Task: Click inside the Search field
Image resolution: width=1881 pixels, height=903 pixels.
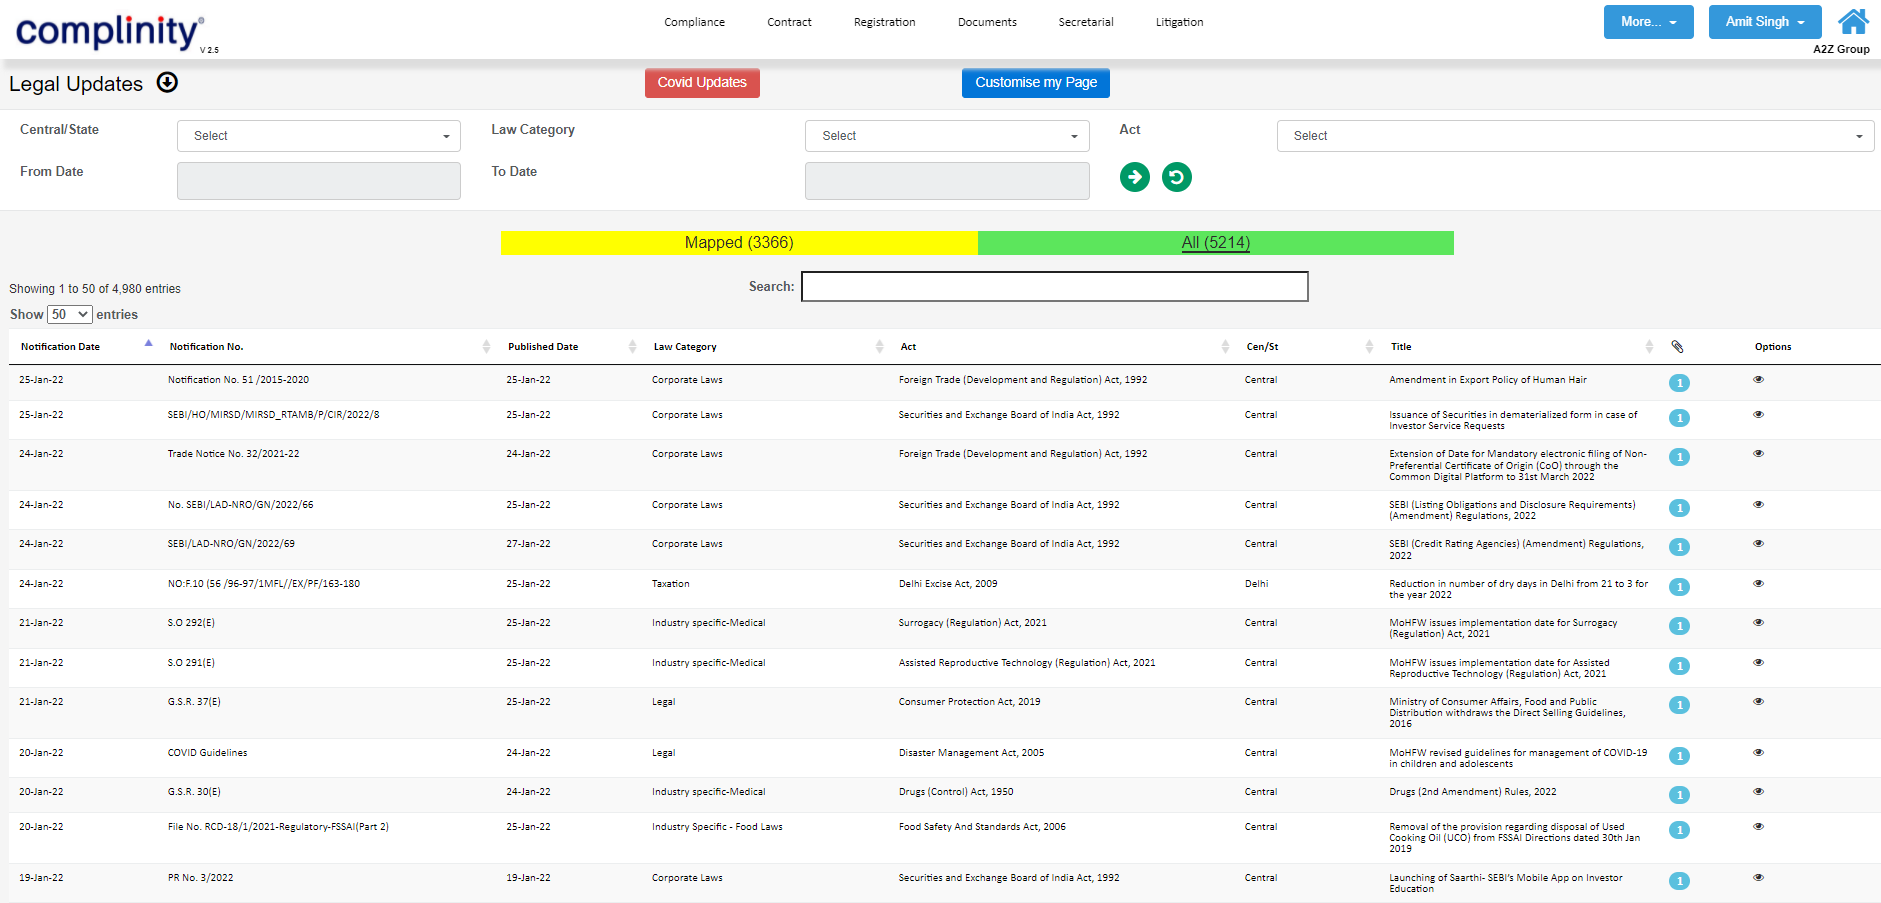Action: (1054, 286)
